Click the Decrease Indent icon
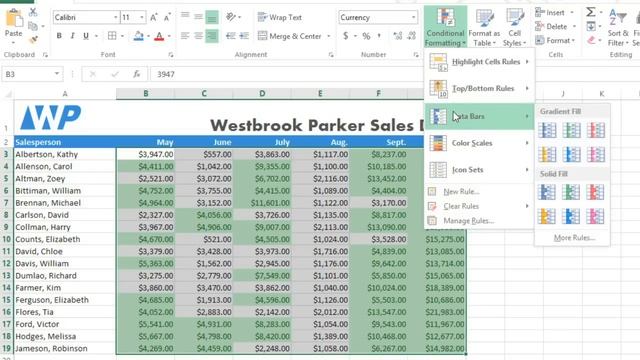Image resolution: width=640 pixels, height=360 pixels. (231, 36)
